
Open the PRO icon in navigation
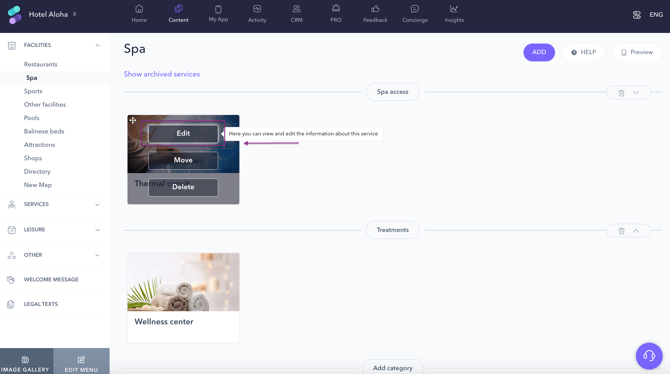[336, 9]
